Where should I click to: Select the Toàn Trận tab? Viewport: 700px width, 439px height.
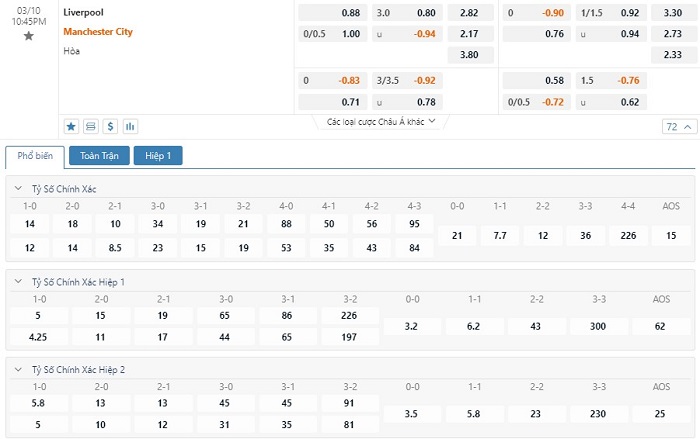(x=99, y=156)
